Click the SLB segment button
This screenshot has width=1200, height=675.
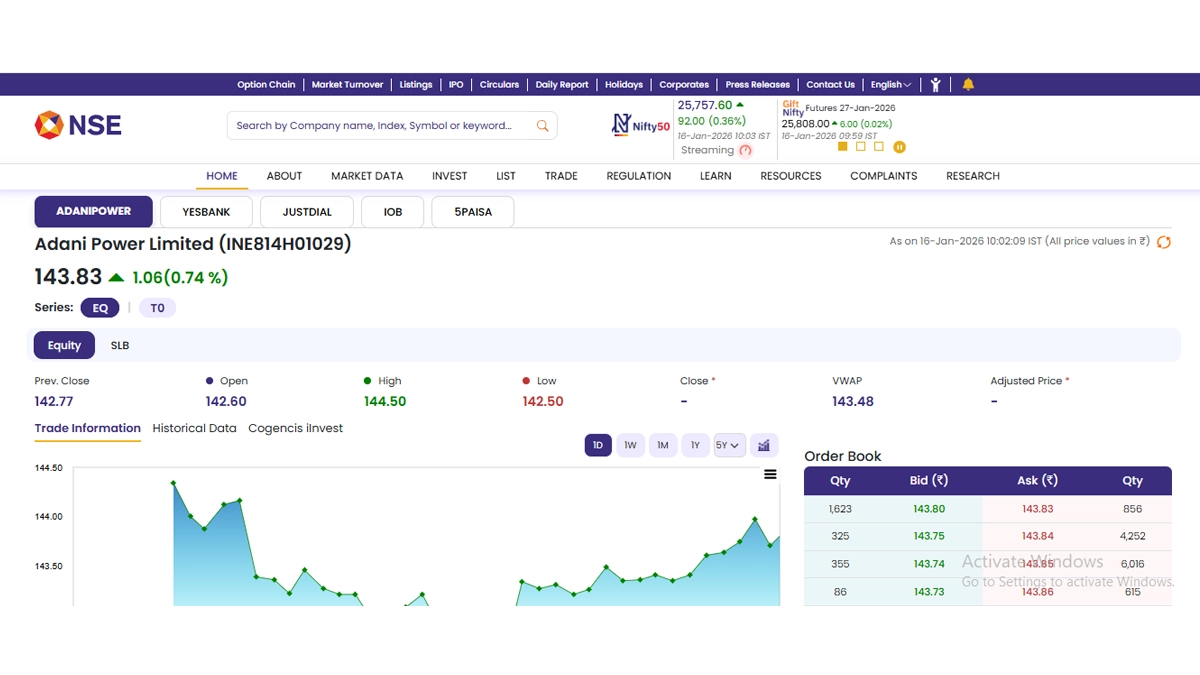point(120,345)
